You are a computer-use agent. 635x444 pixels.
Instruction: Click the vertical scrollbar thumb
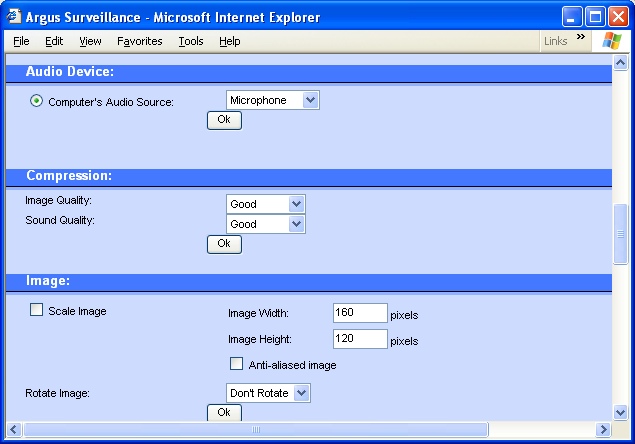(x=620, y=234)
